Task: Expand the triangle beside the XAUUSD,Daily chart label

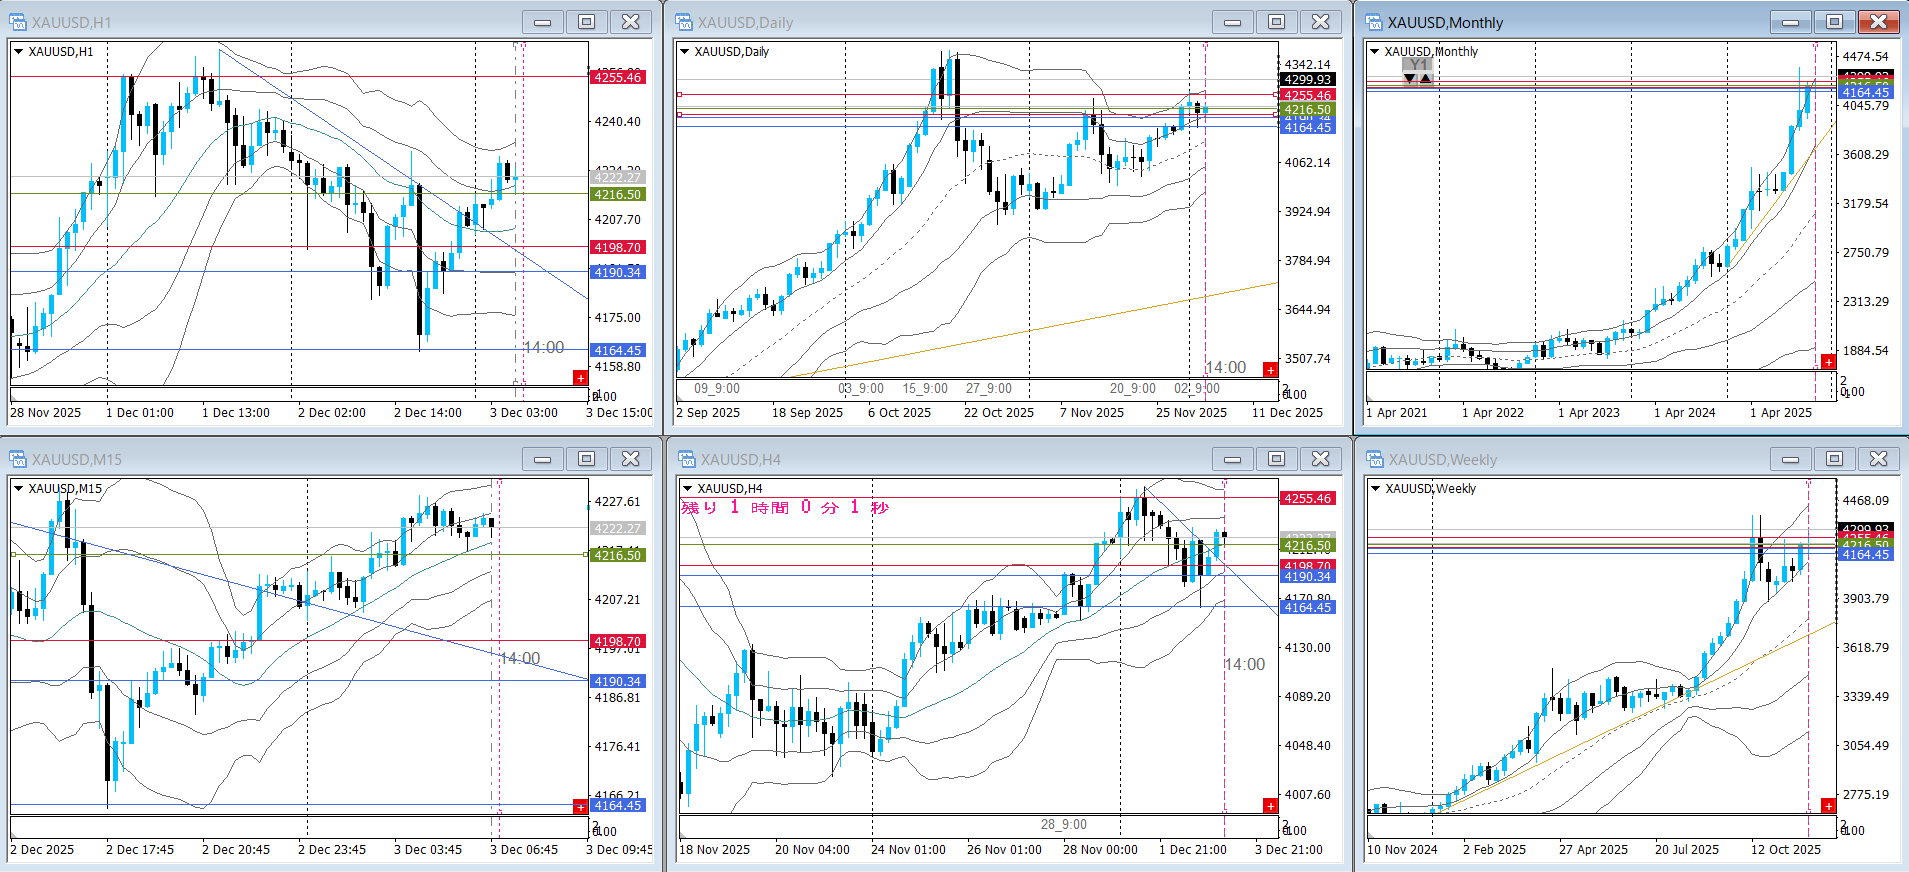Action: pos(684,52)
